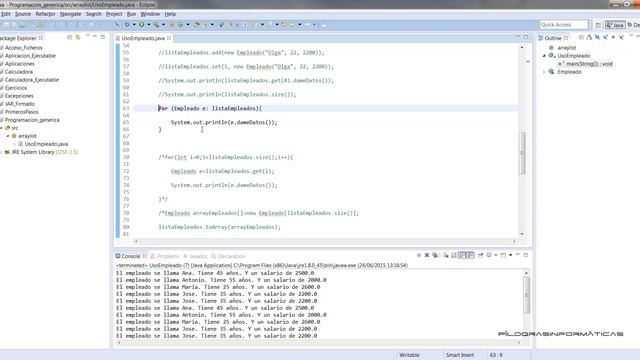The height and width of the screenshot is (360, 640).
Task: Click Writable in status bar
Action: click(409, 355)
